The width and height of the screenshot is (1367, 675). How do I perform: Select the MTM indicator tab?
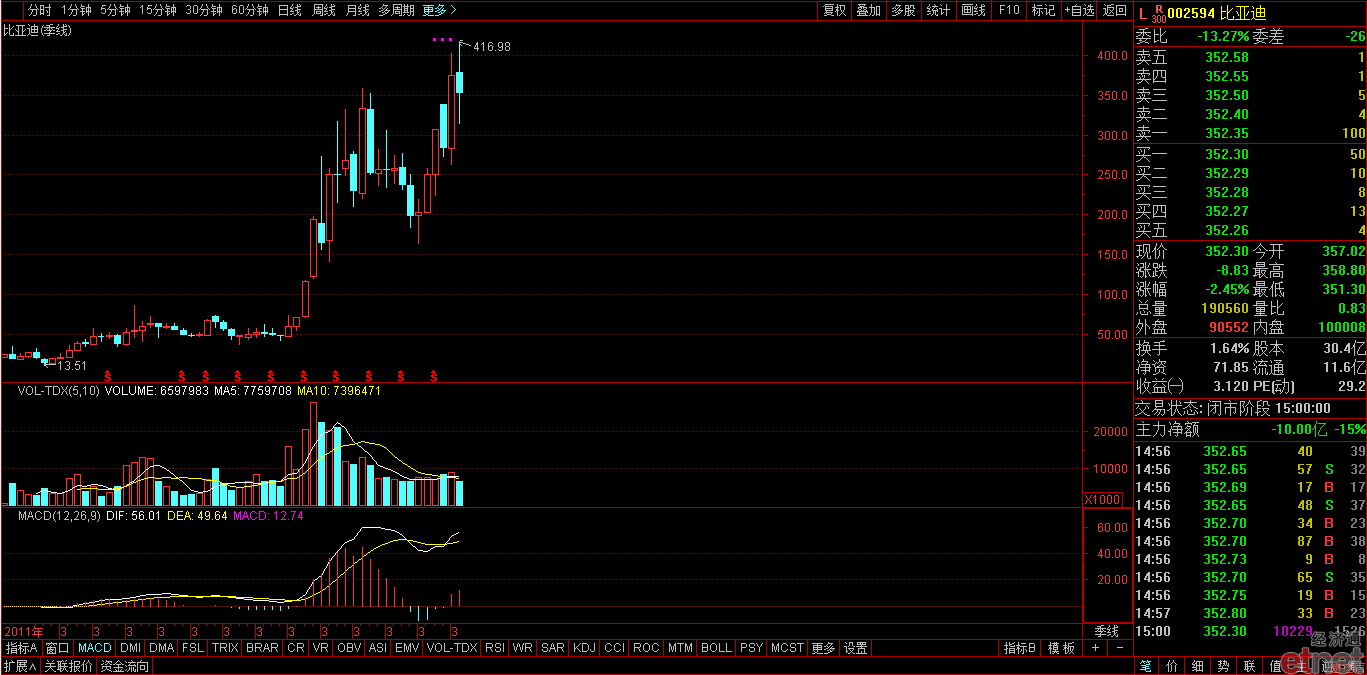coord(680,648)
